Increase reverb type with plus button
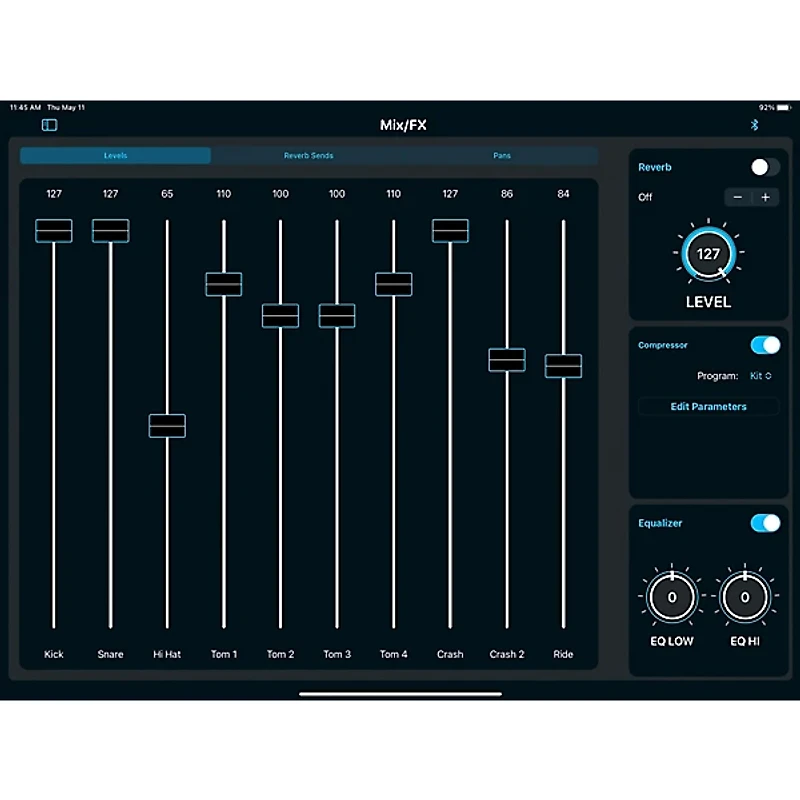This screenshot has height=800, width=800. pos(765,197)
